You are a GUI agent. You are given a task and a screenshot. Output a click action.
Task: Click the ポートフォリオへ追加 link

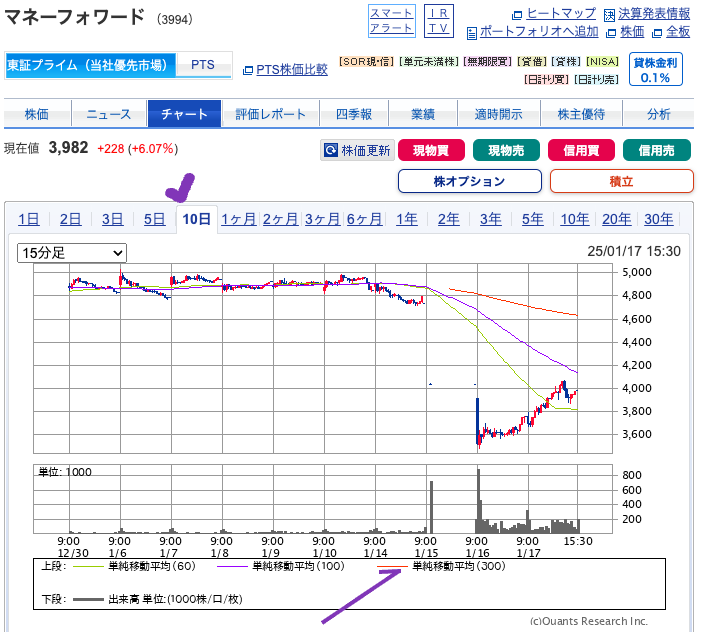tap(539, 32)
